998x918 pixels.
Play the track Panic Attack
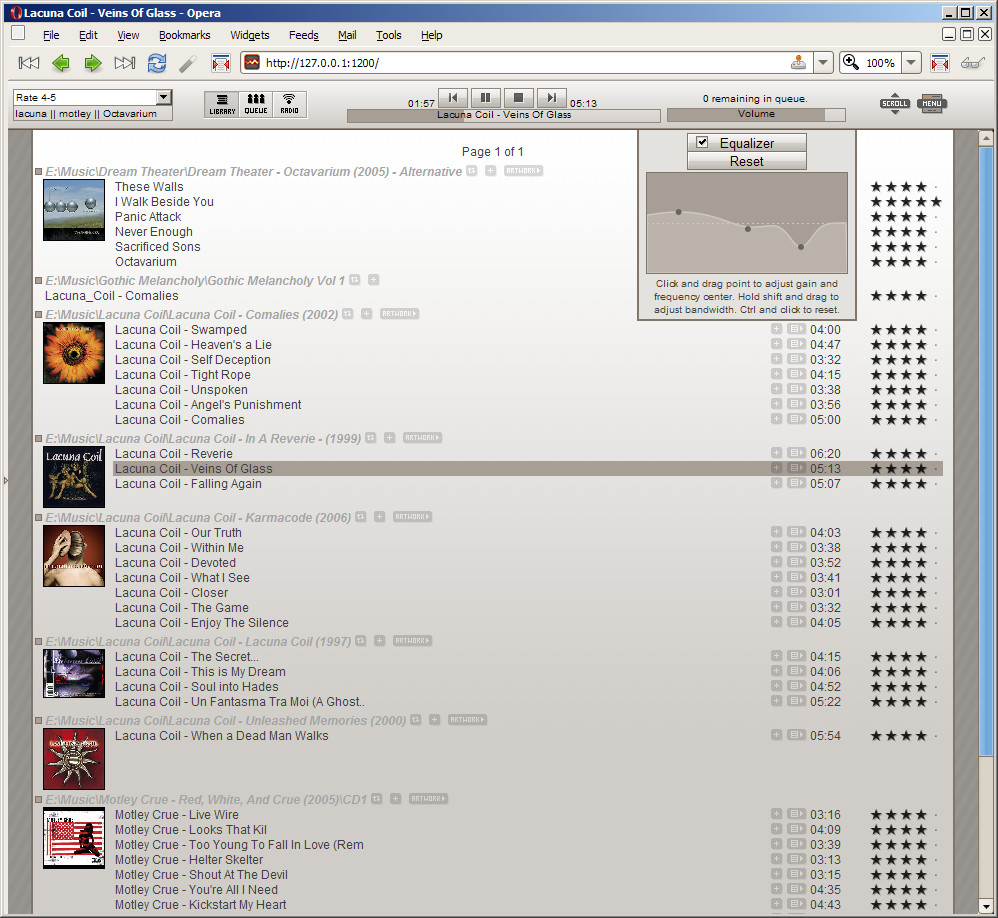pyautogui.click(x=148, y=216)
